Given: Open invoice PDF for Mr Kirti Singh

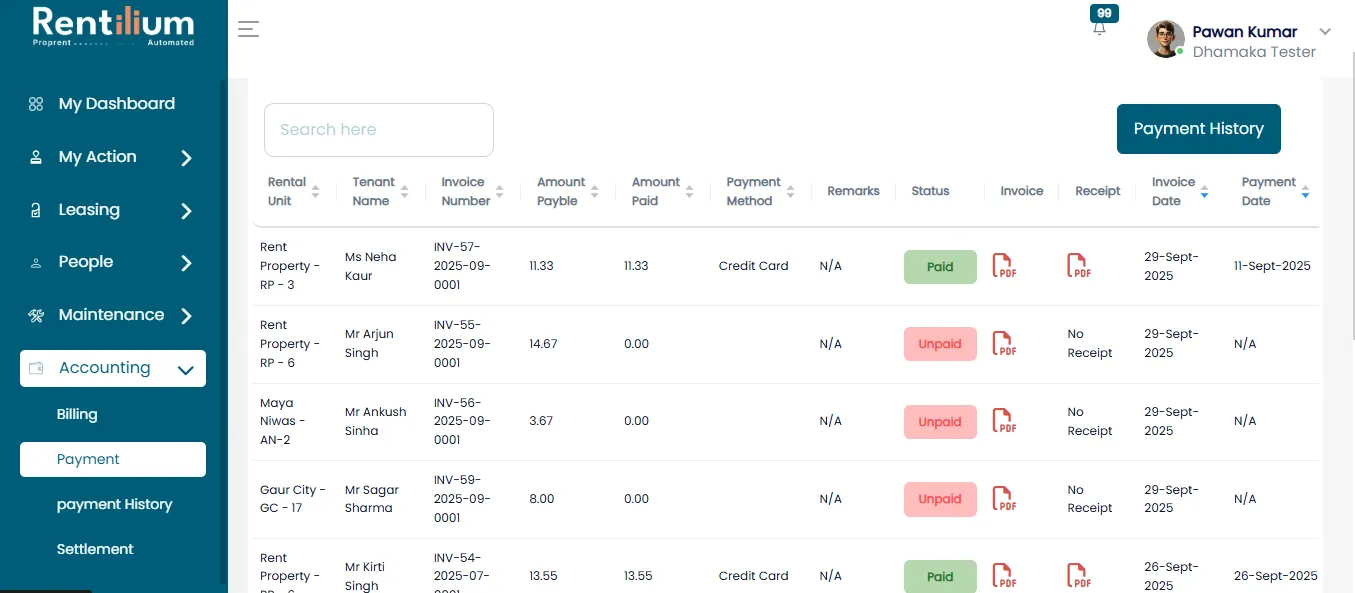Looking at the screenshot, I should coord(1003,576).
